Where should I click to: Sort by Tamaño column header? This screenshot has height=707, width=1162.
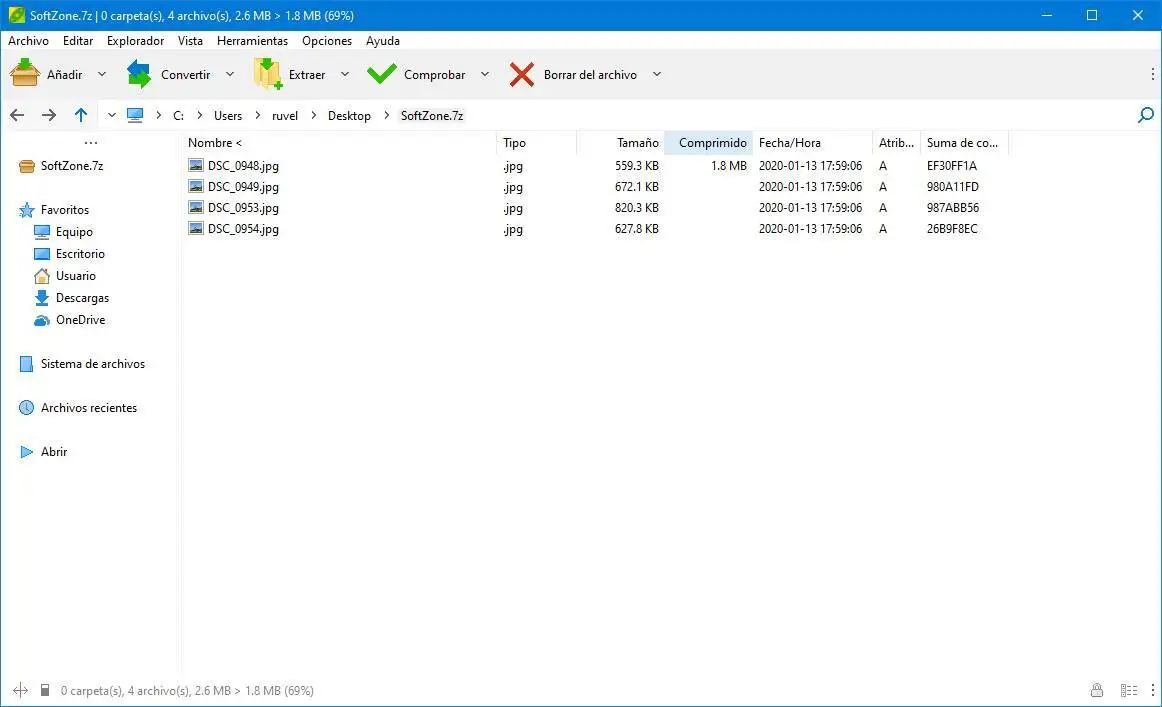[637, 142]
